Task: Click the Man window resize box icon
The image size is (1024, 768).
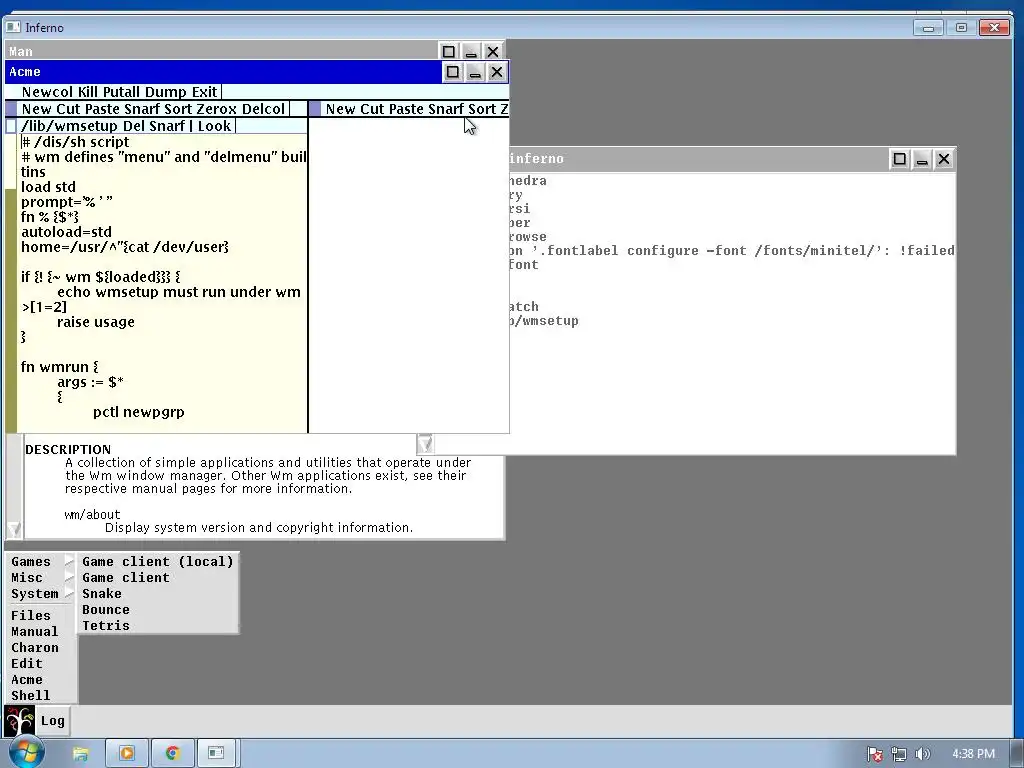Action: click(449, 51)
